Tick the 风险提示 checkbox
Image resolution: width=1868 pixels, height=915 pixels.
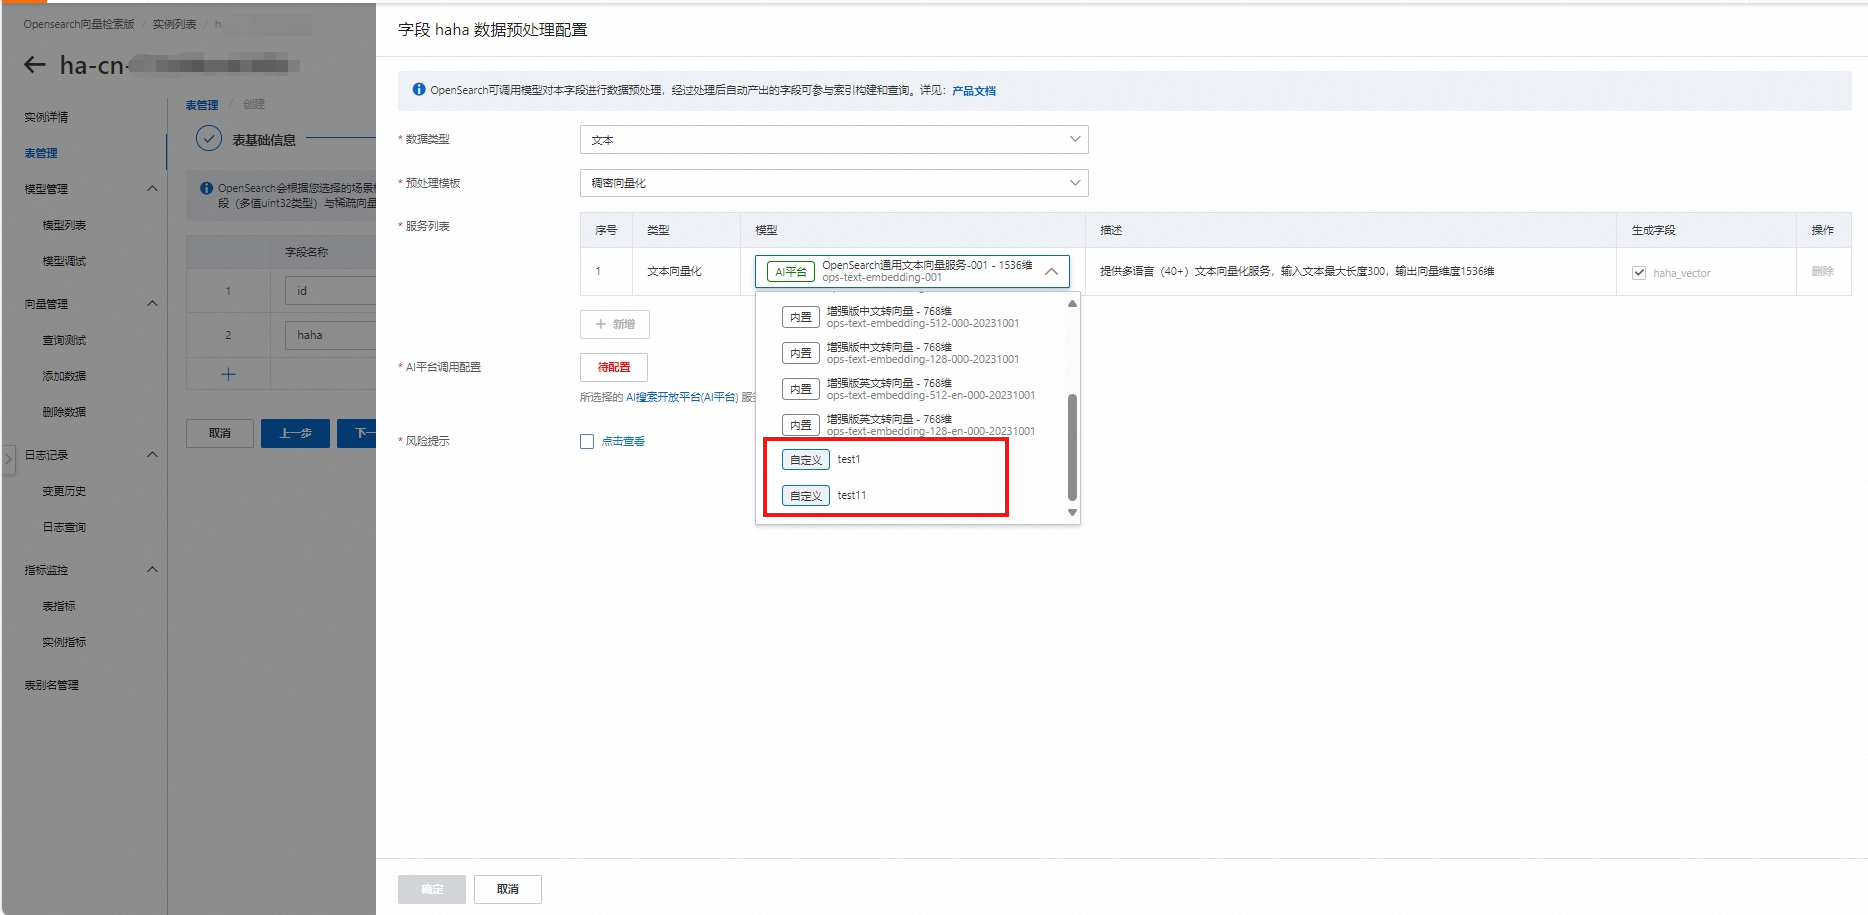tap(587, 441)
